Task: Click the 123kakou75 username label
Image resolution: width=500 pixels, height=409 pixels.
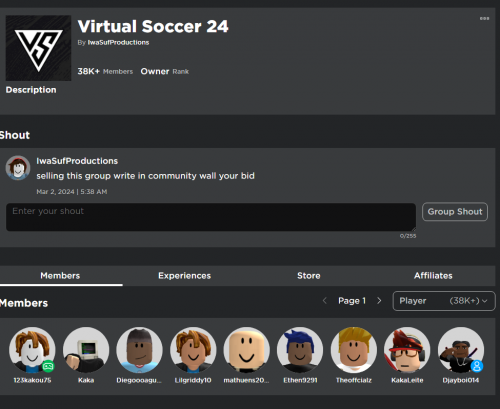Action: 32,380
